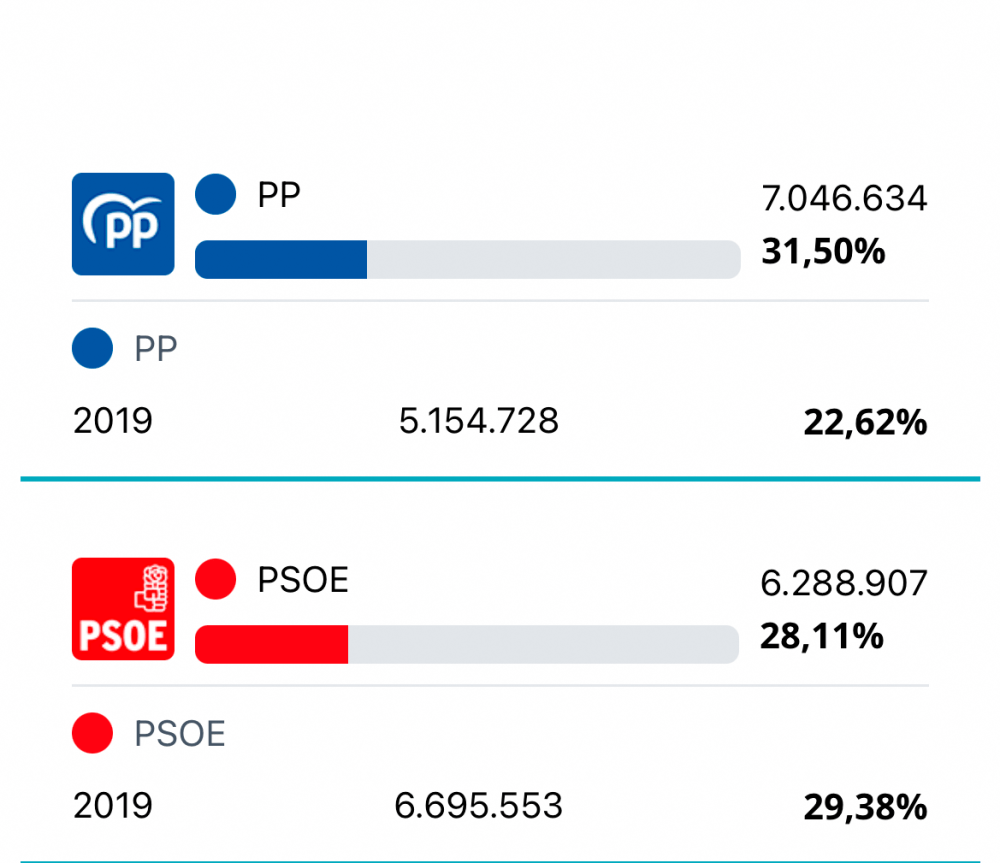The height and width of the screenshot is (863, 1000).
Task: Click the gray PSOE label above 6.695.553
Action: [x=180, y=734]
